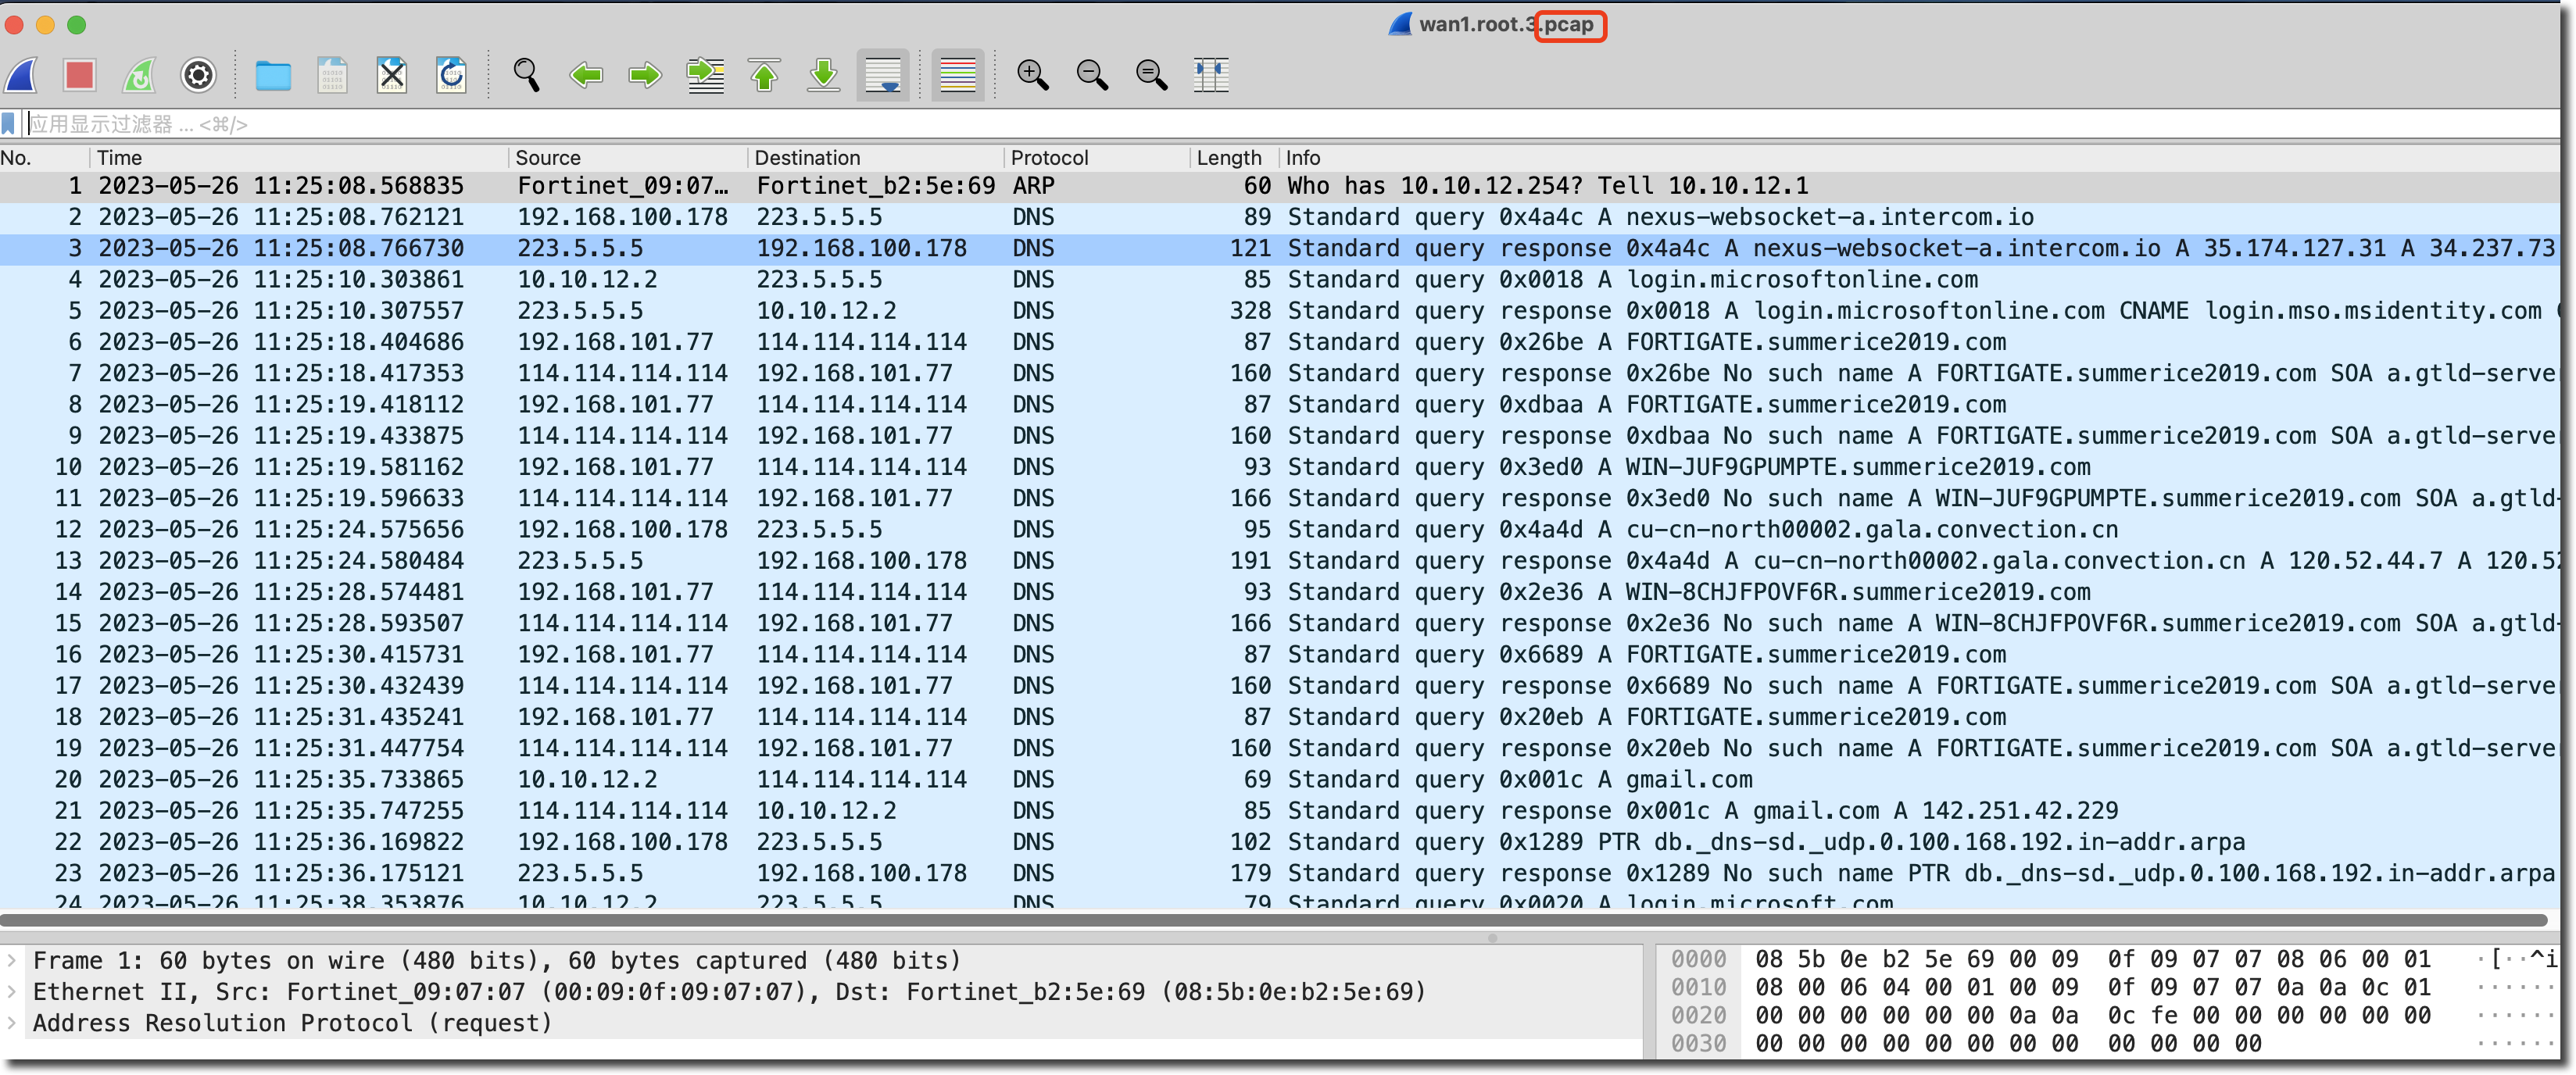Screen dimensions: 2576x1075
Task: Reload the capture file
Action: 451,75
